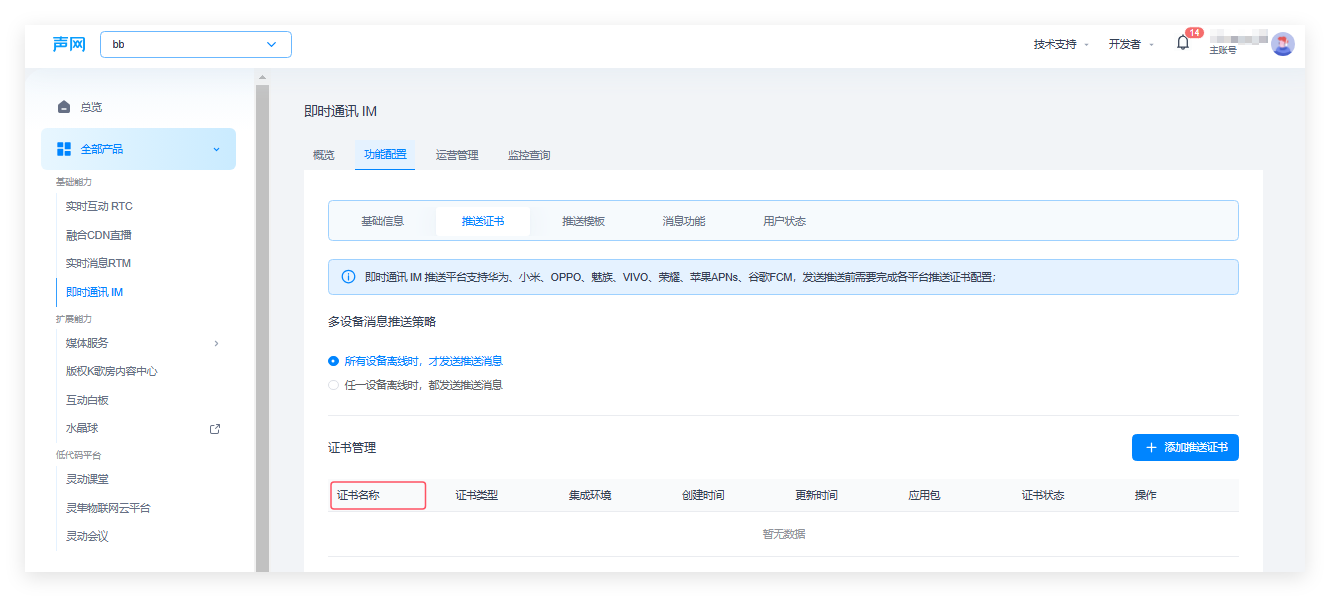Open the bb project dropdown
Screen dimensions: 1330x597
196,44
